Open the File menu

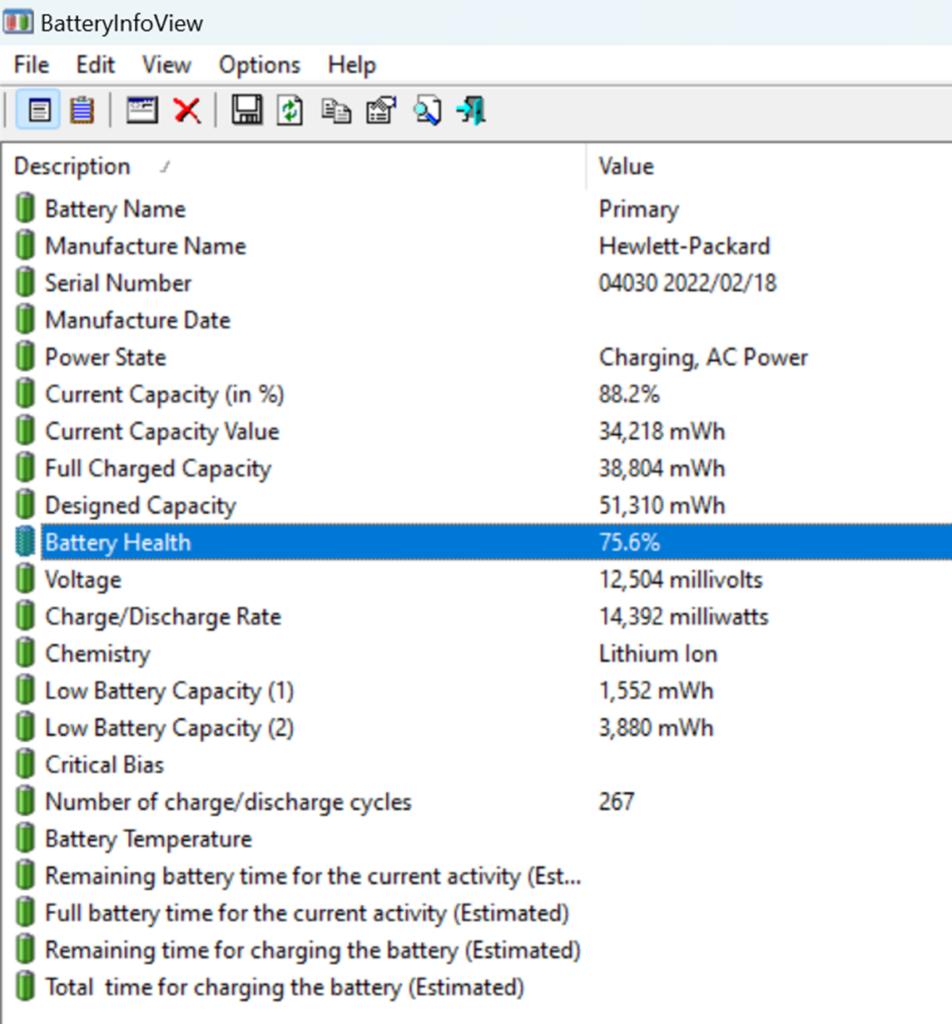point(31,65)
